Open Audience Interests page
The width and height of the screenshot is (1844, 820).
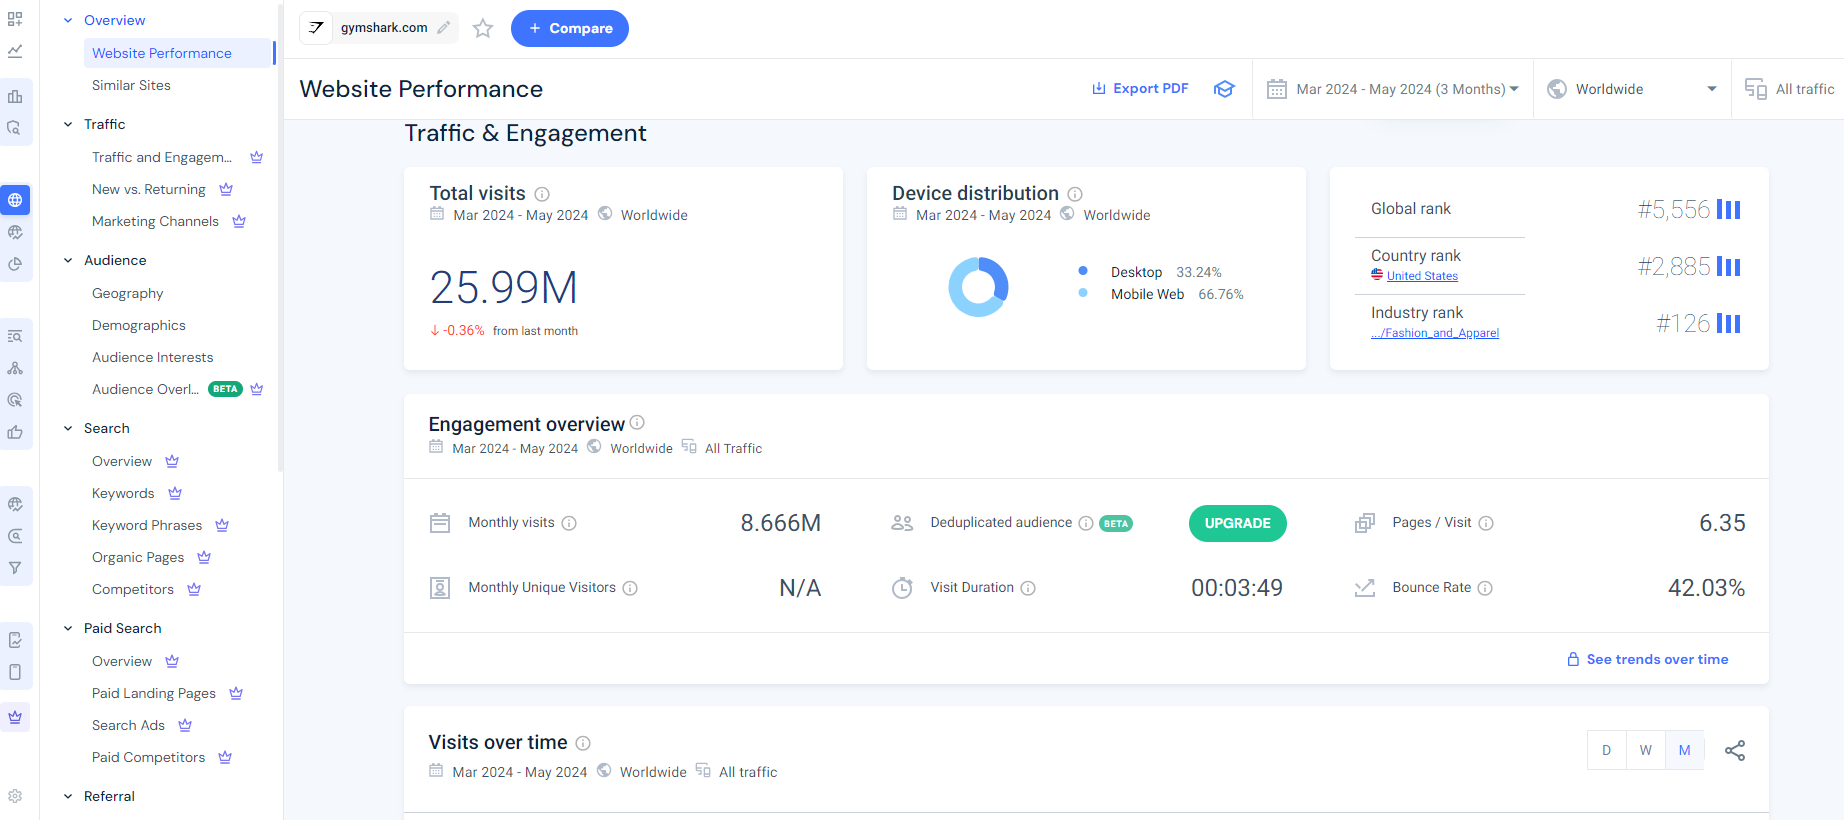click(153, 357)
